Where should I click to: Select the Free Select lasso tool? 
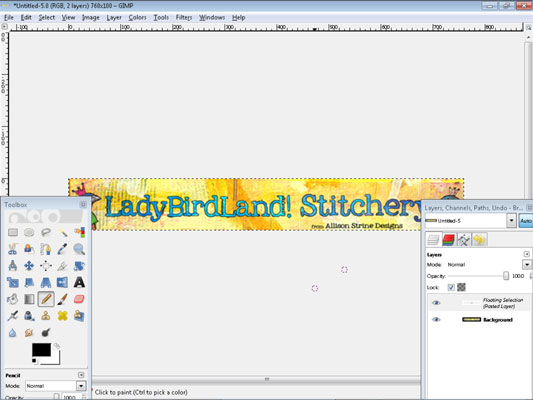tap(46, 232)
